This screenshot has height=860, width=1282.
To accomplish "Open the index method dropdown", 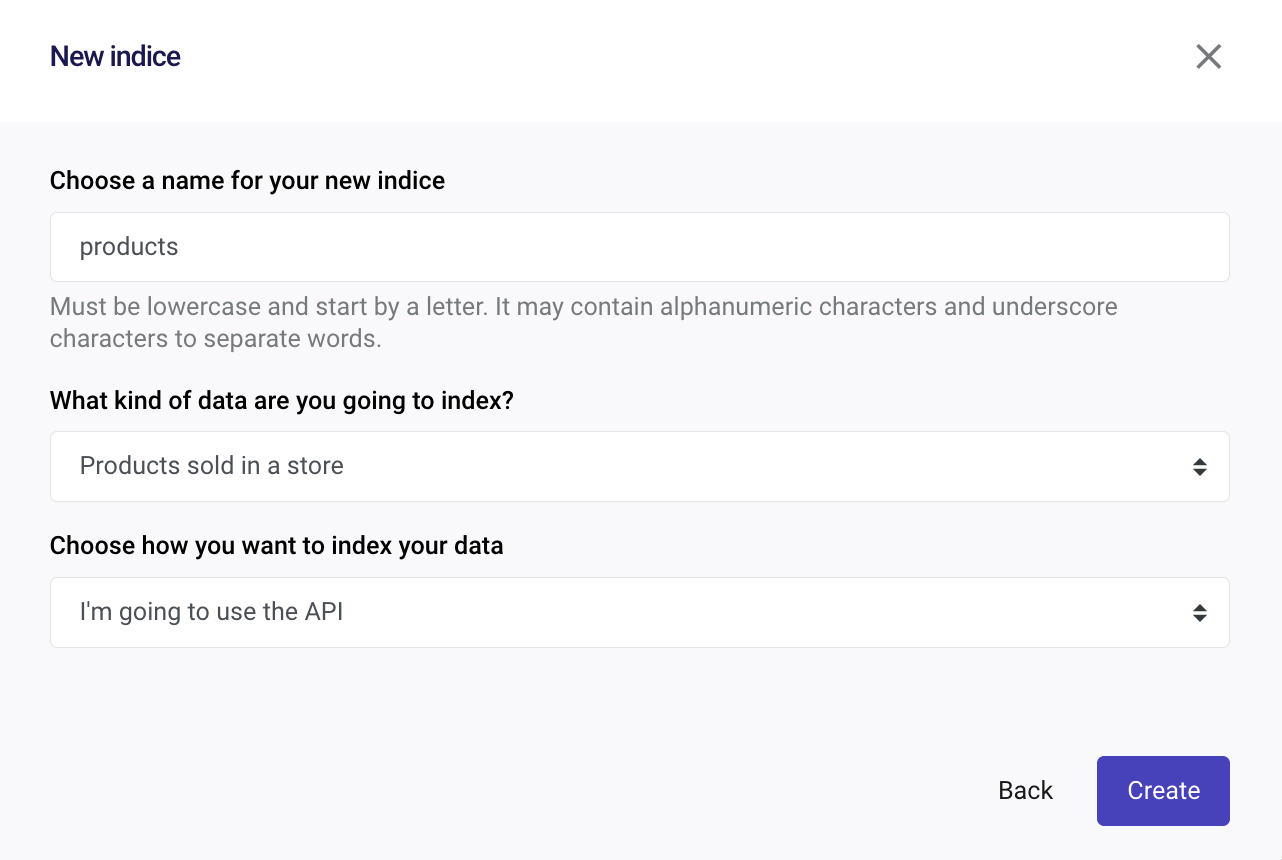I will 640,612.
